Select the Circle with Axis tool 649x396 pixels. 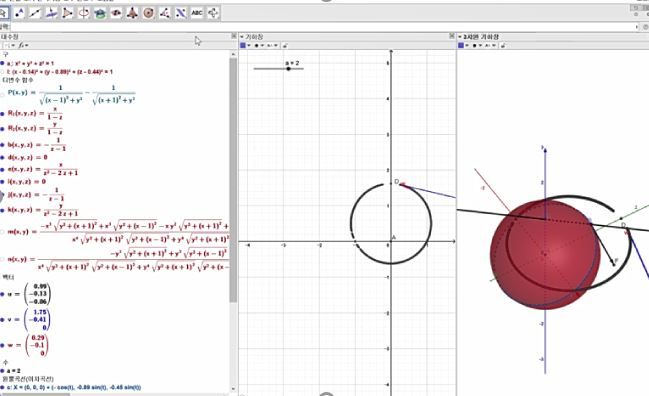coord(84,13)
